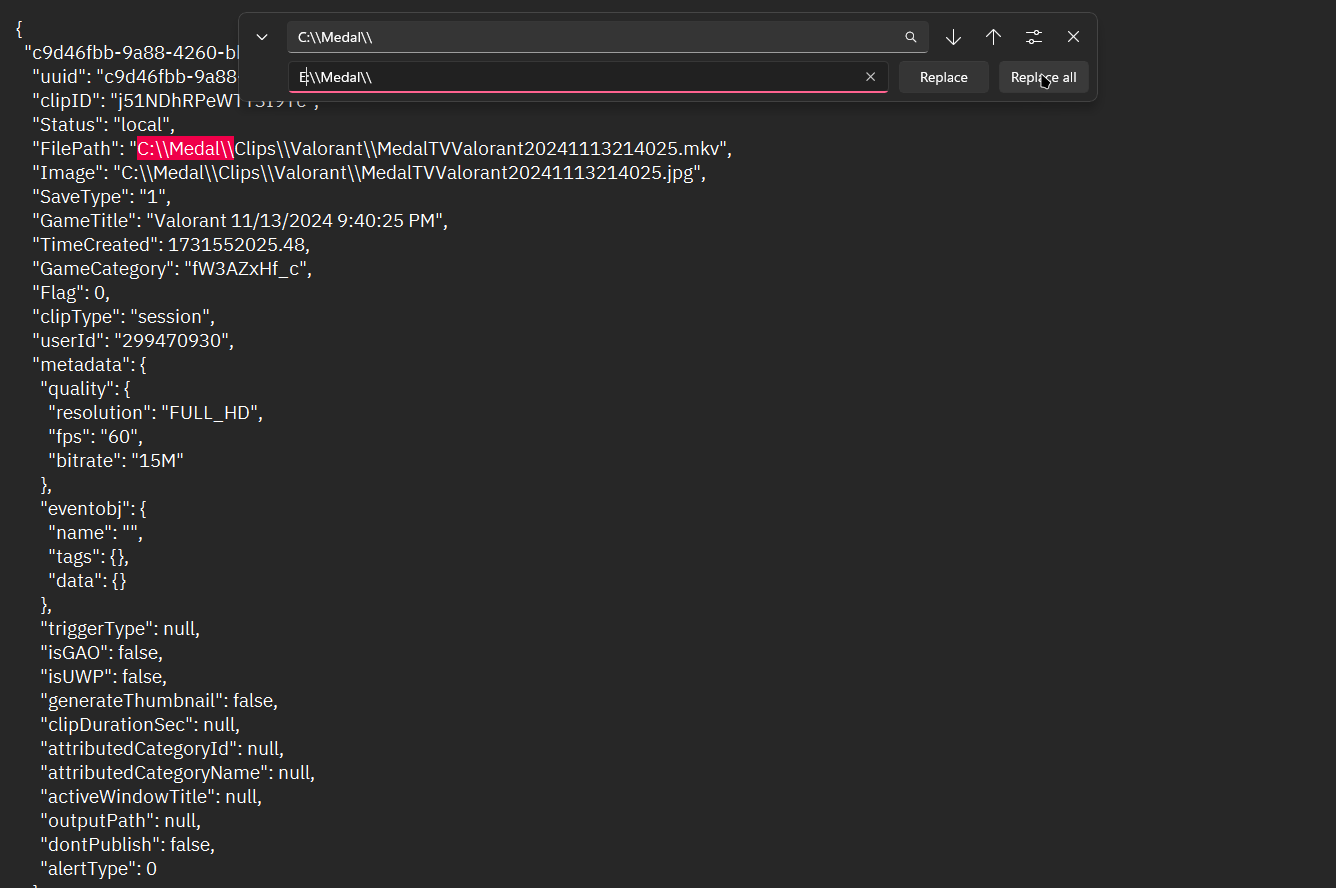This screenshot has width=1336, height=888.
Task: Find previous match using the up arrow icon
Action: pos(993,37)
